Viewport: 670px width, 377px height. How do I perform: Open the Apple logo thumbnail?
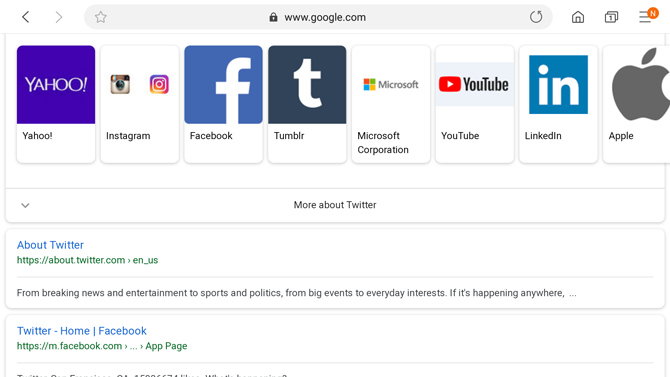coord(637,85)
